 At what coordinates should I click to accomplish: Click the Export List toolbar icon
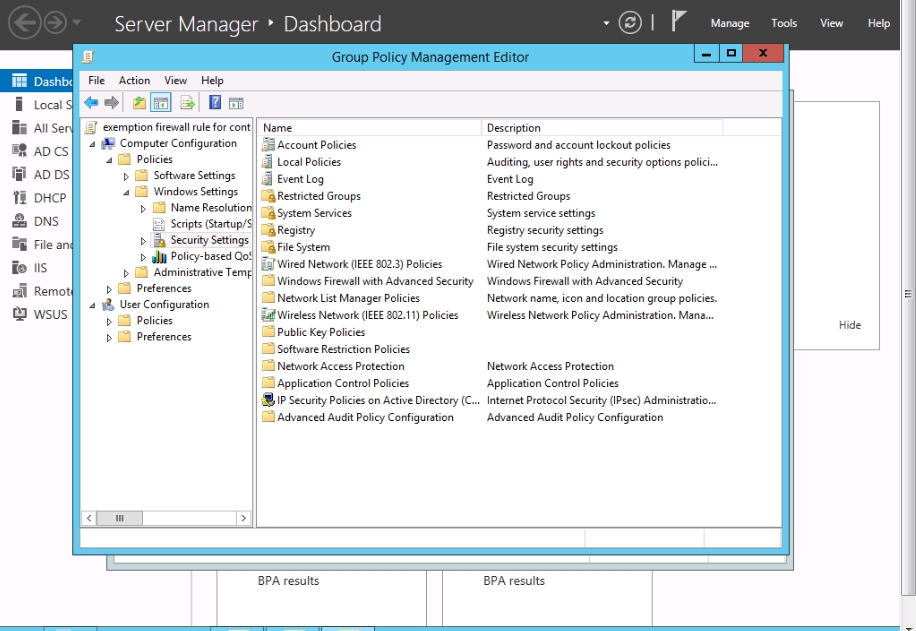(x=186, y=103)
